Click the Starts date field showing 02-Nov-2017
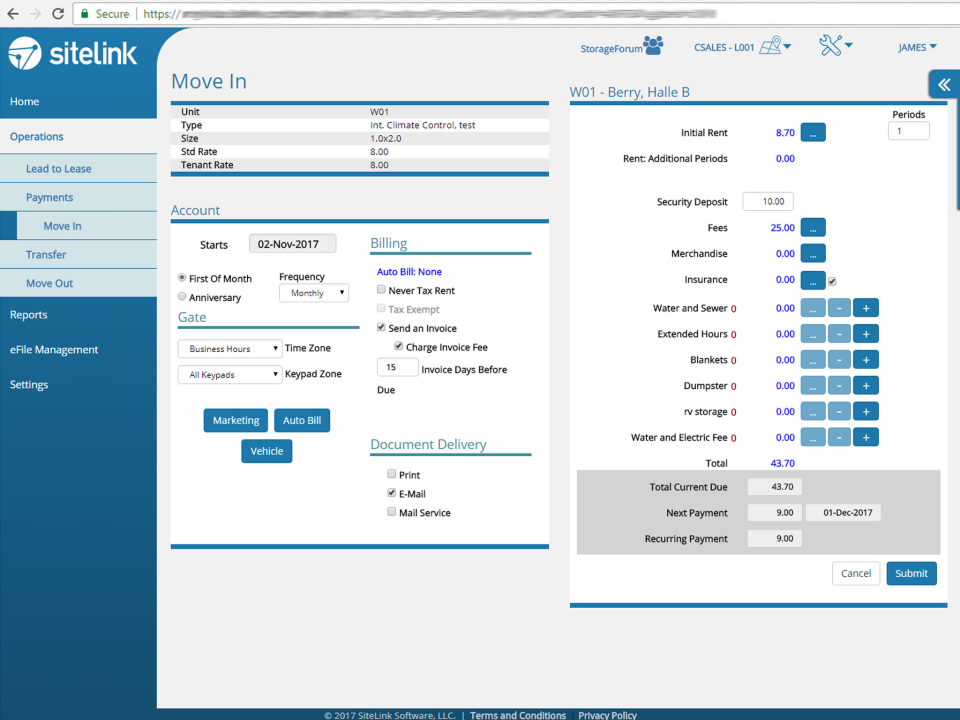The width and height of the screenshot is (960, 720). (292, 243)
